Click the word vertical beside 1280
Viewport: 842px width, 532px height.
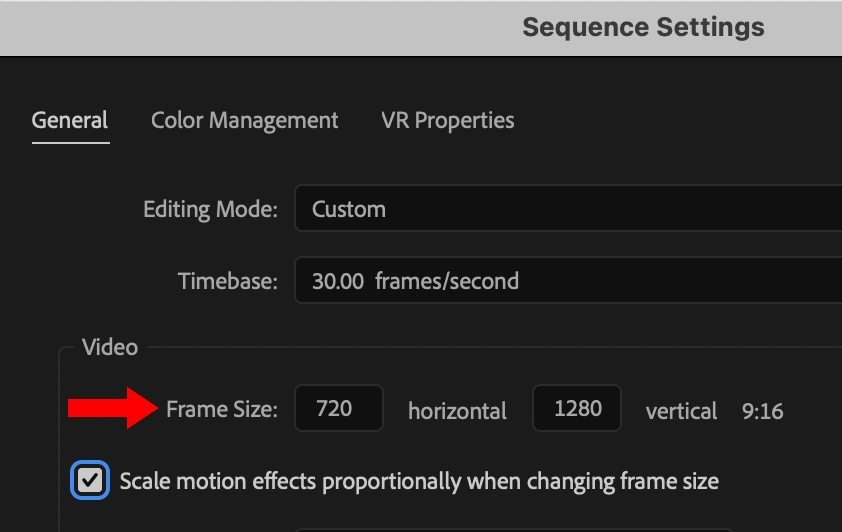point(681,411)
